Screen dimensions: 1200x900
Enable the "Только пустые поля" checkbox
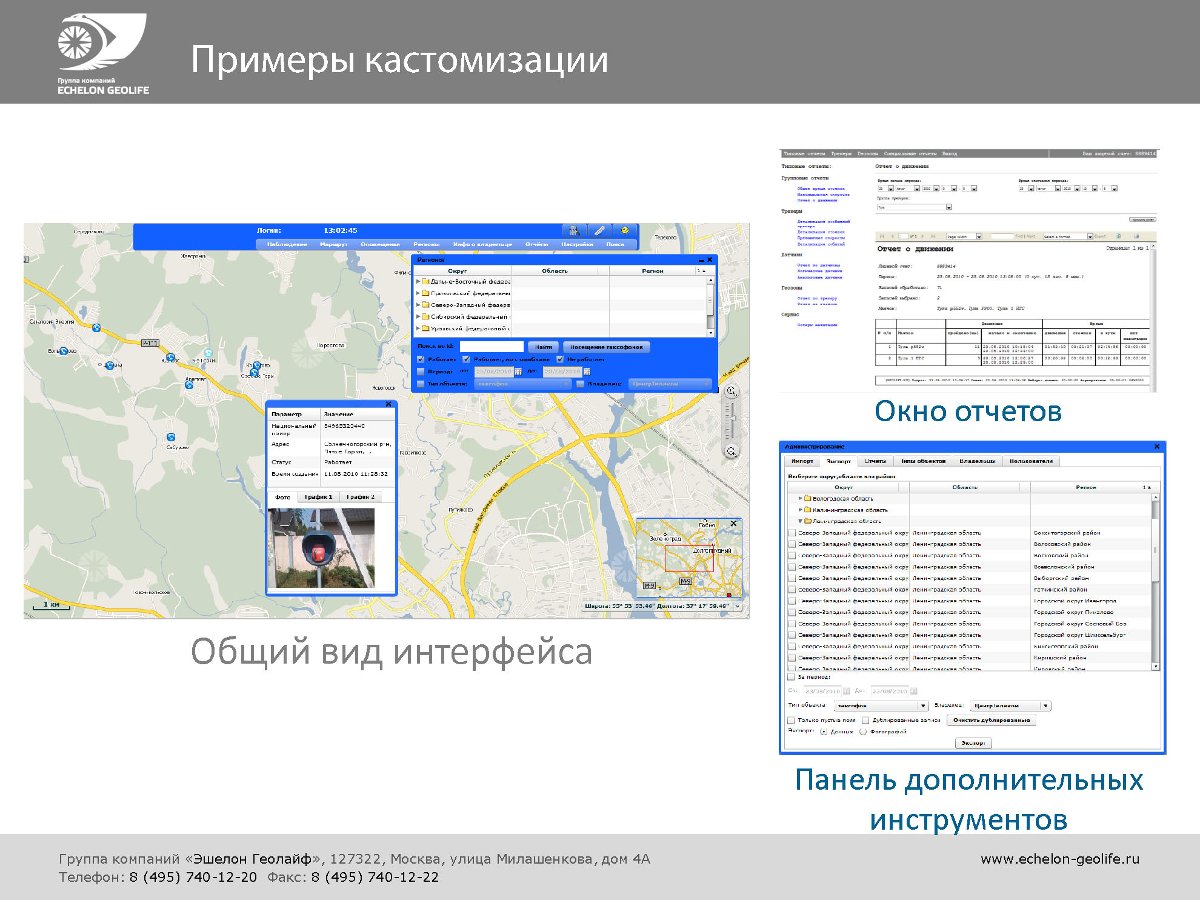[x=791, y=720]
